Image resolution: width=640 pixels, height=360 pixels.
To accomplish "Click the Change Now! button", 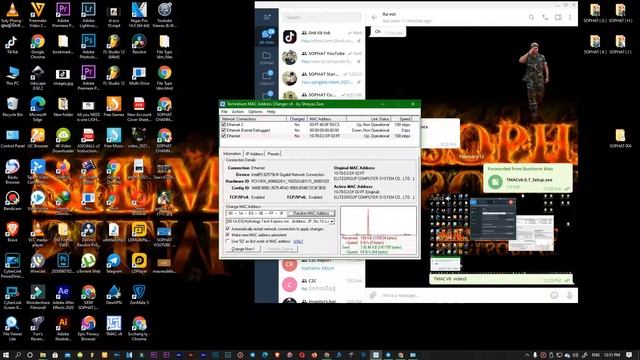I will (243, 249).
